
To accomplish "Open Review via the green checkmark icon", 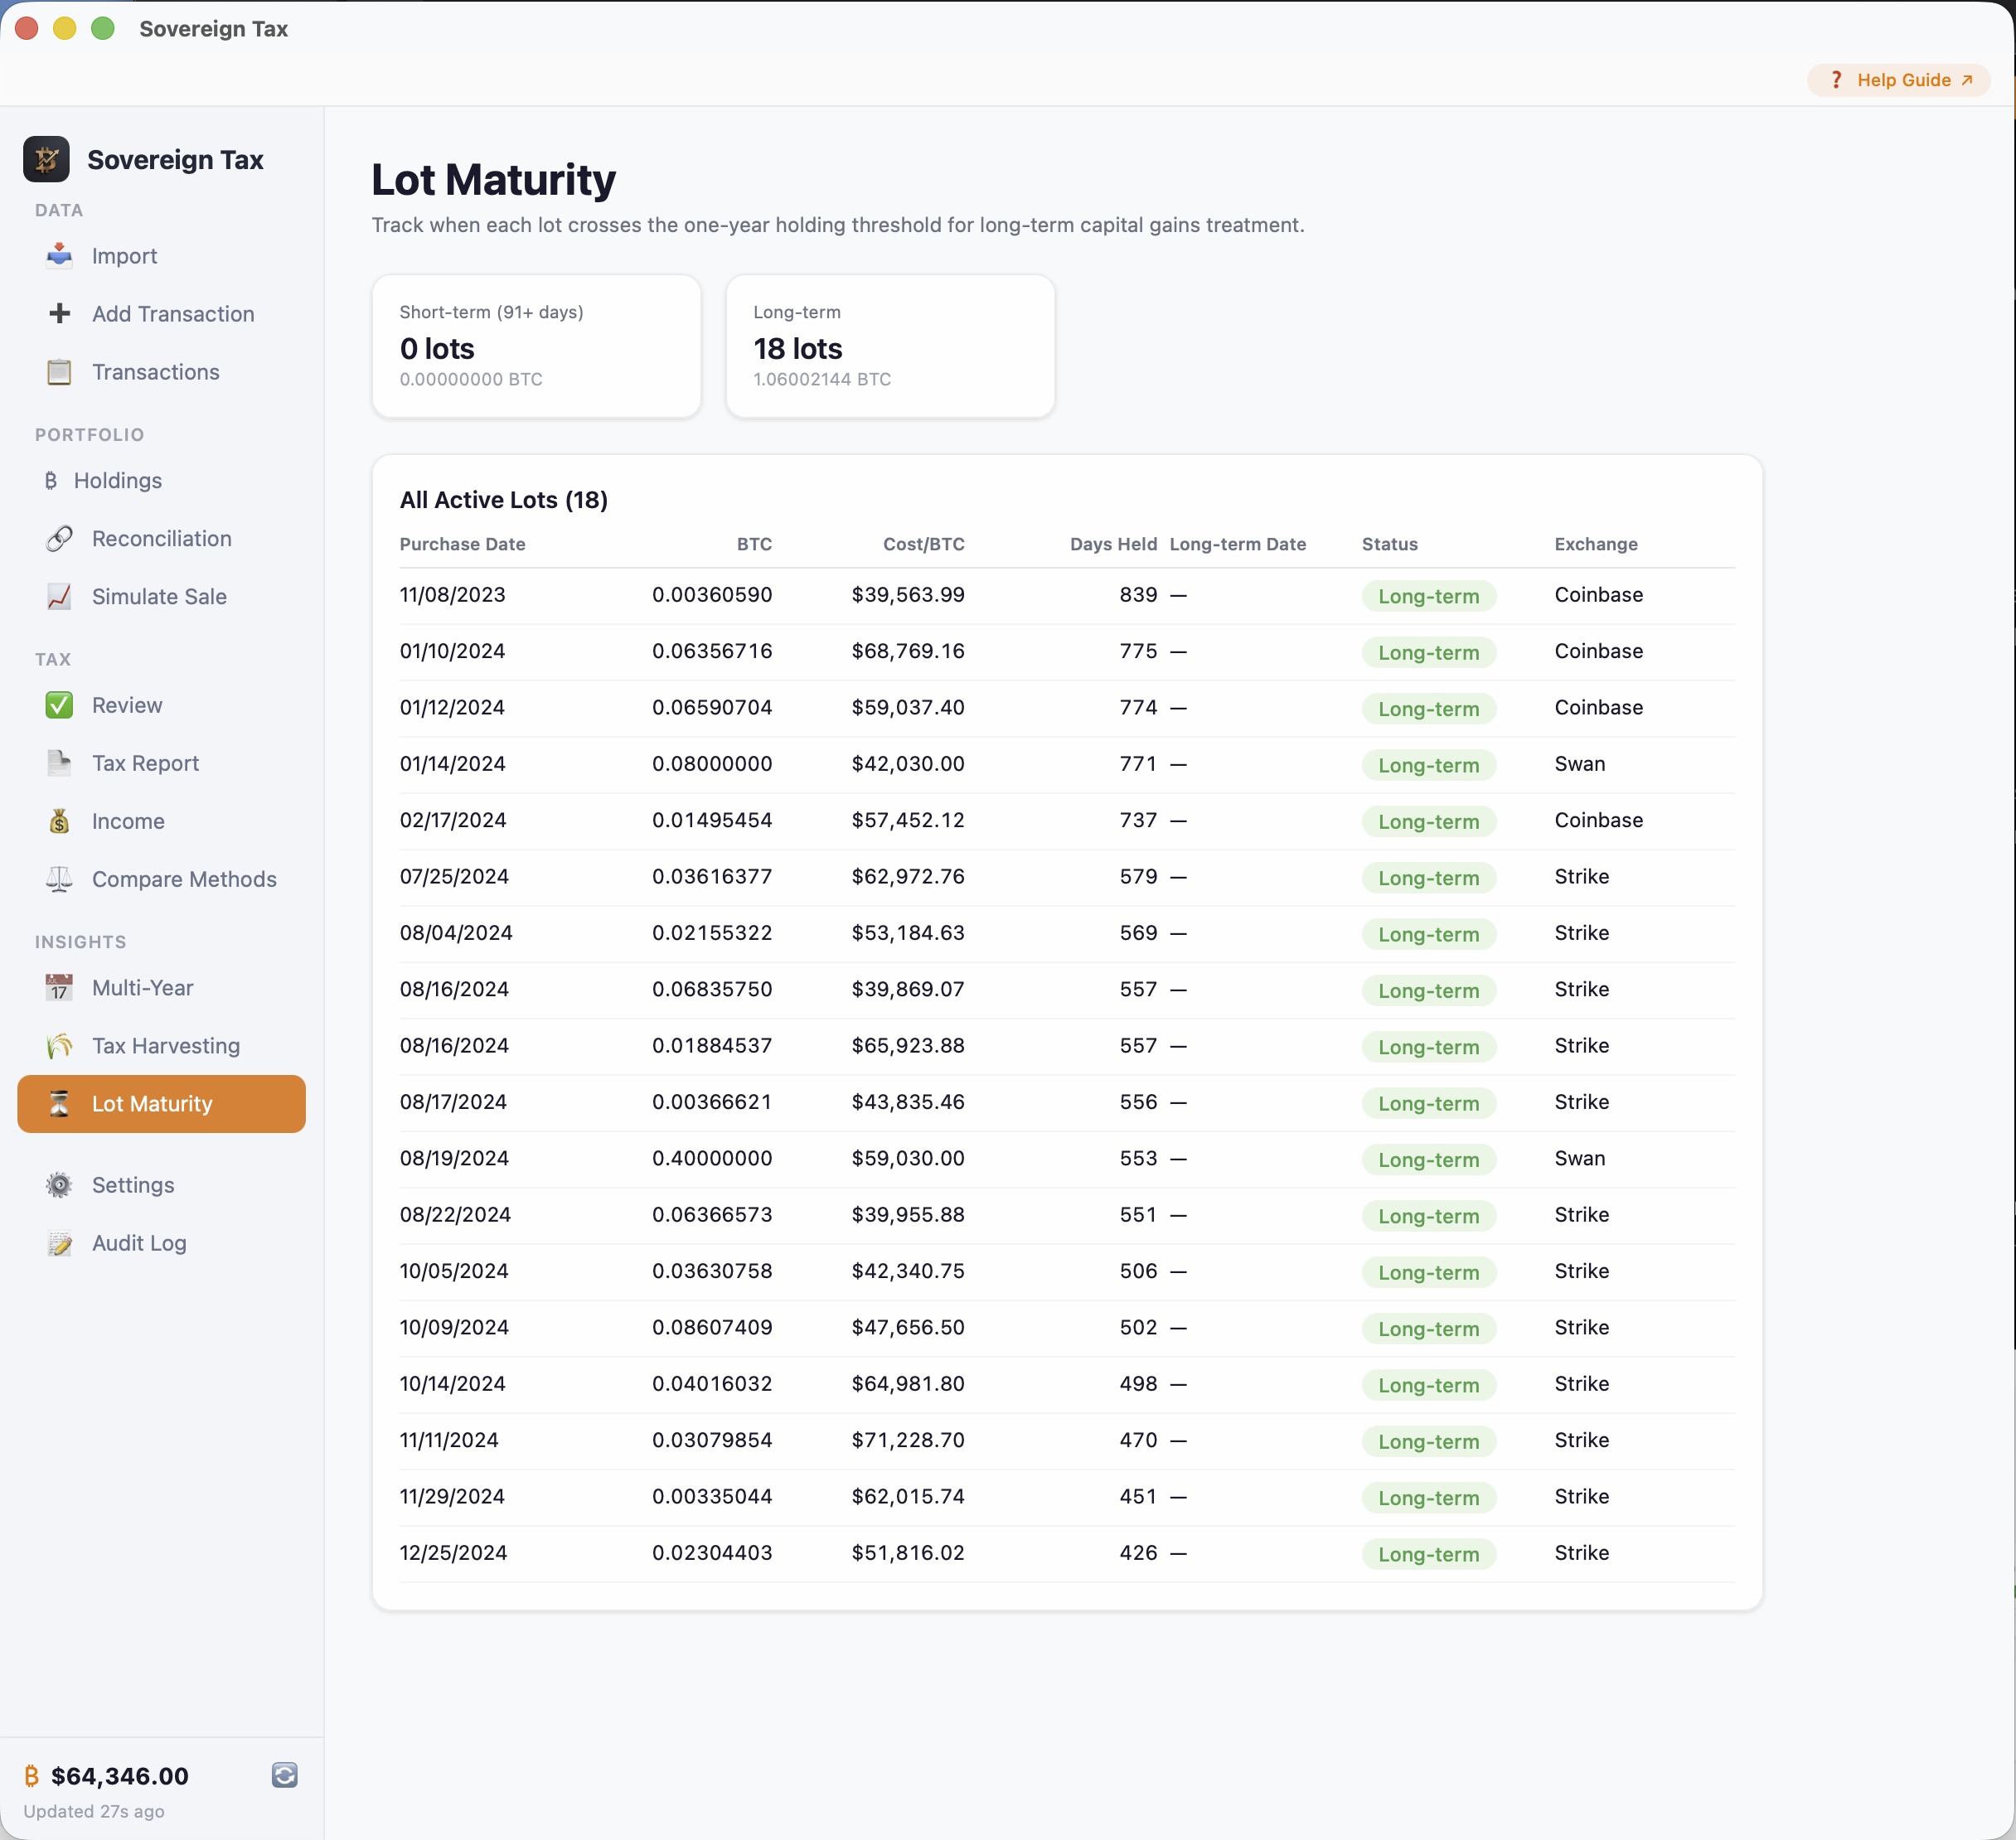I will click(59, 705).
